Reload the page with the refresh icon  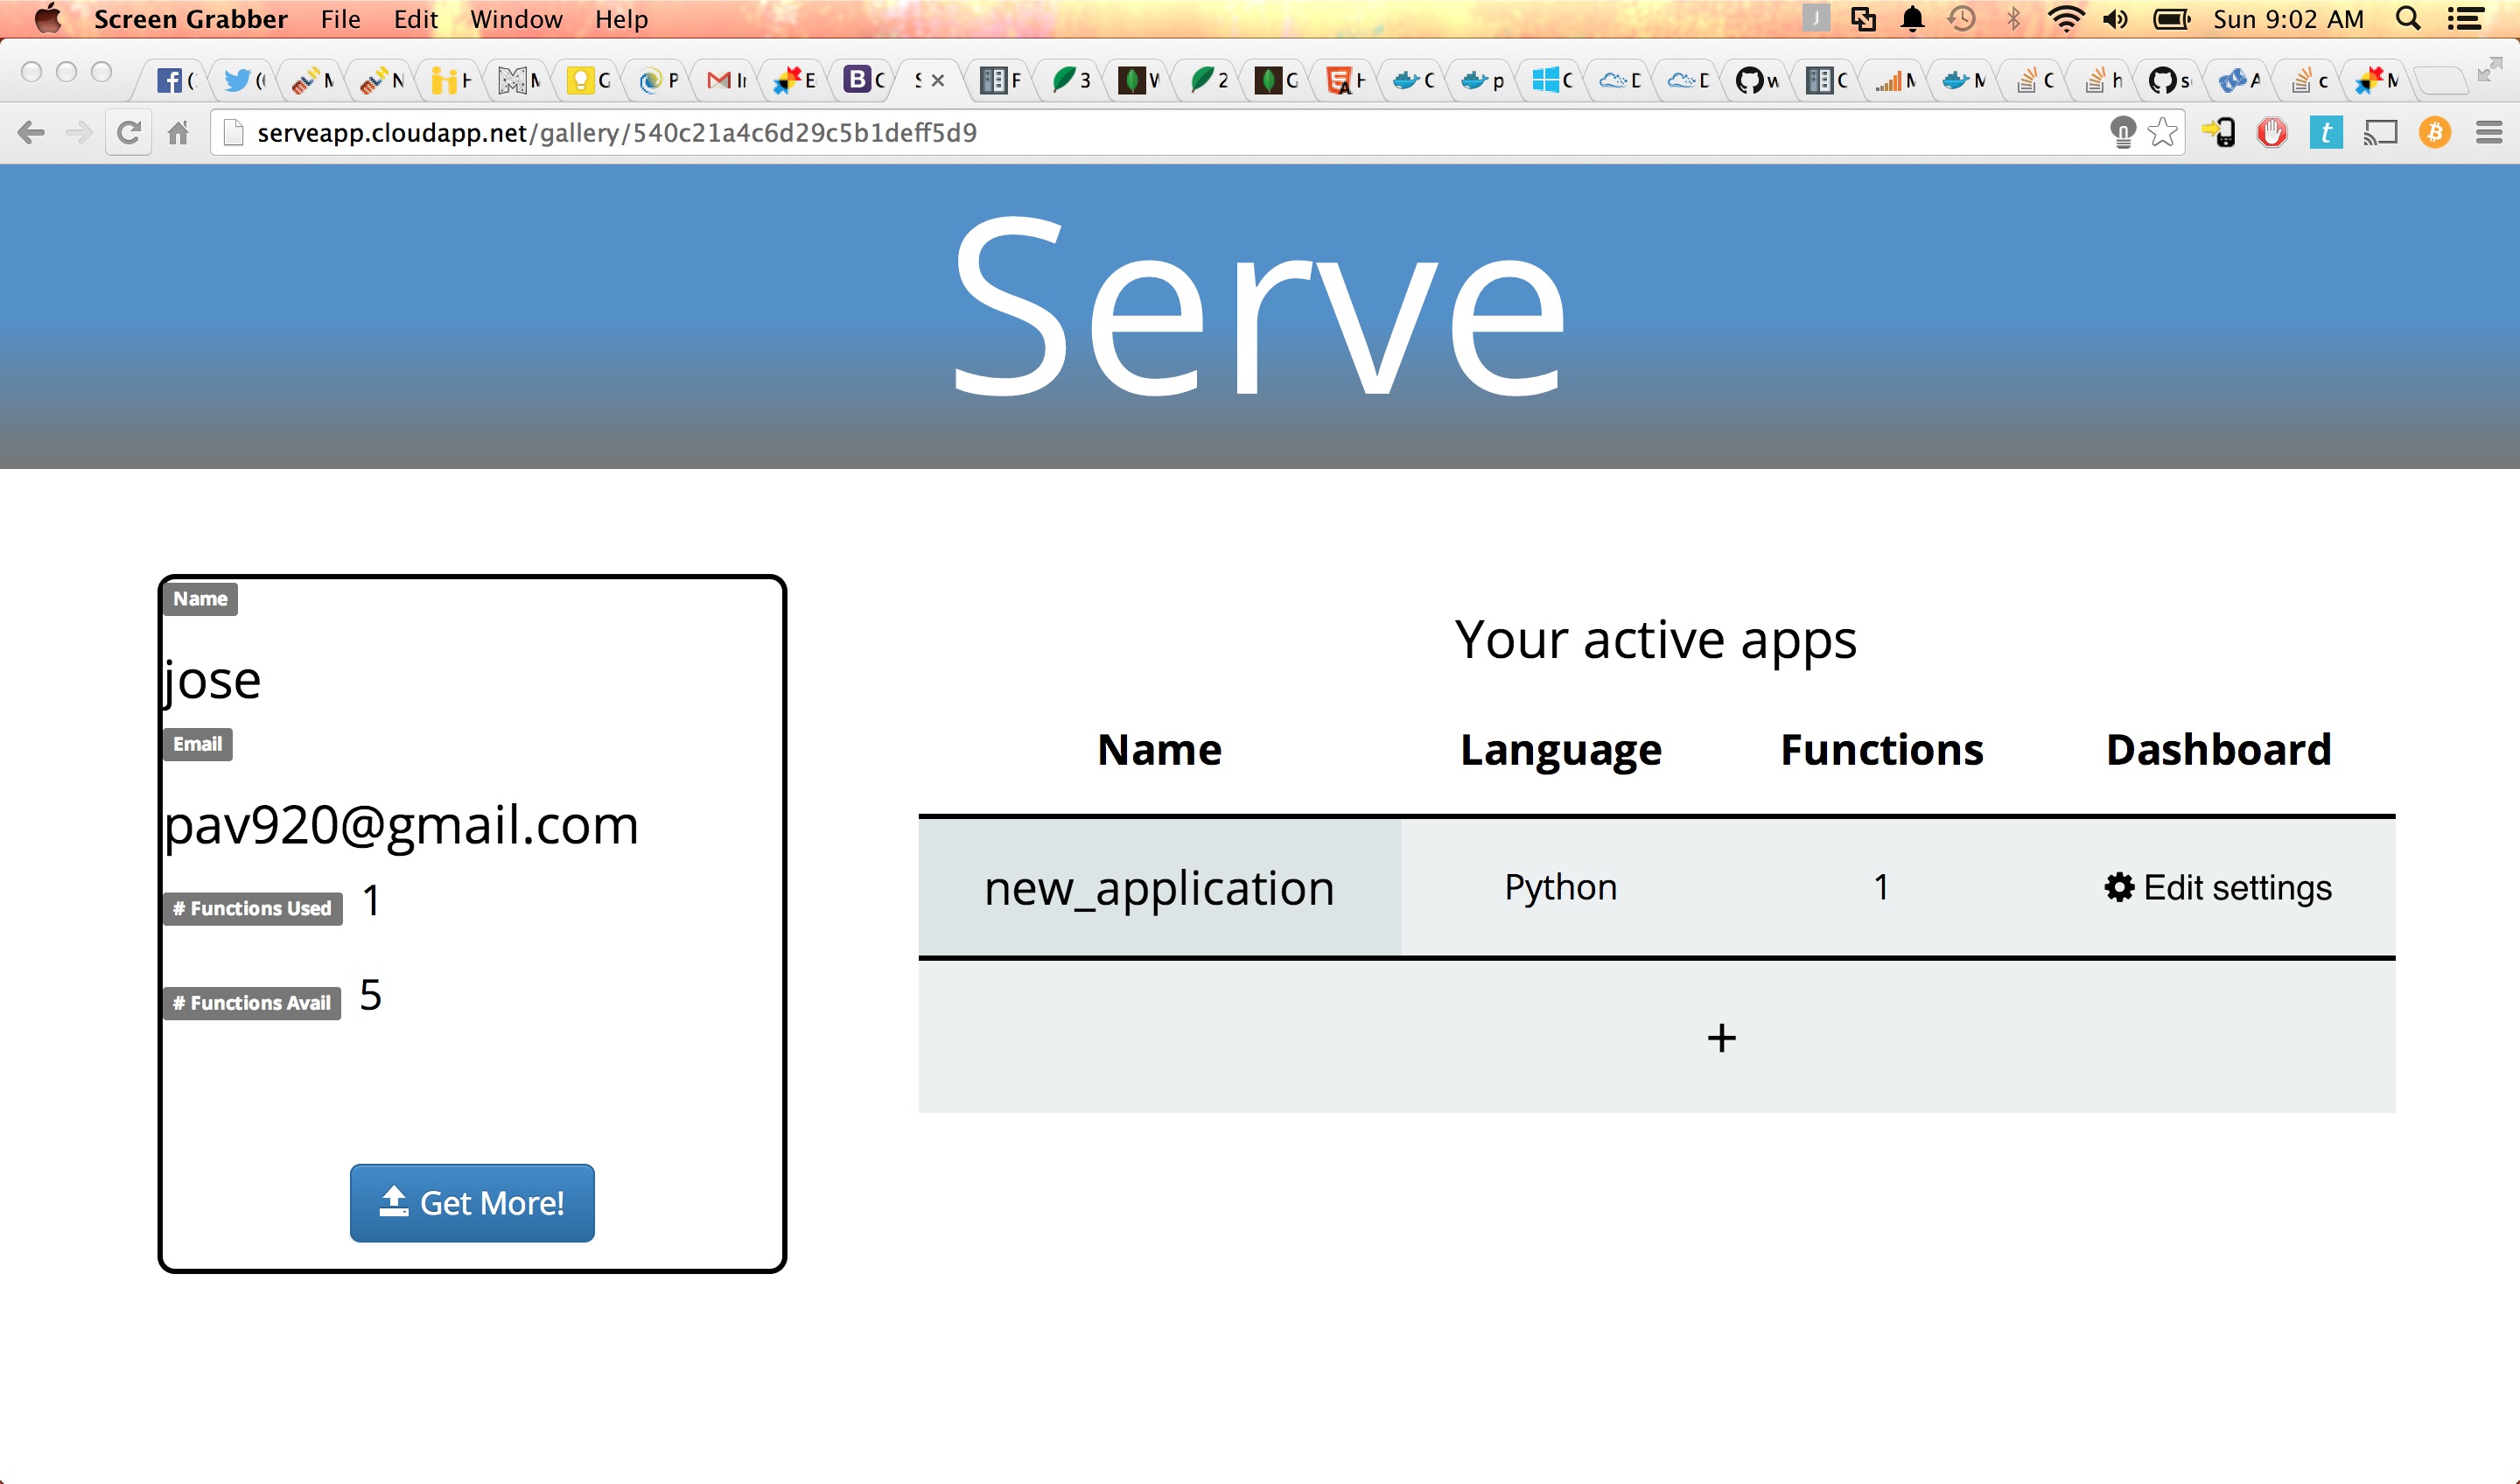point(128,133)
